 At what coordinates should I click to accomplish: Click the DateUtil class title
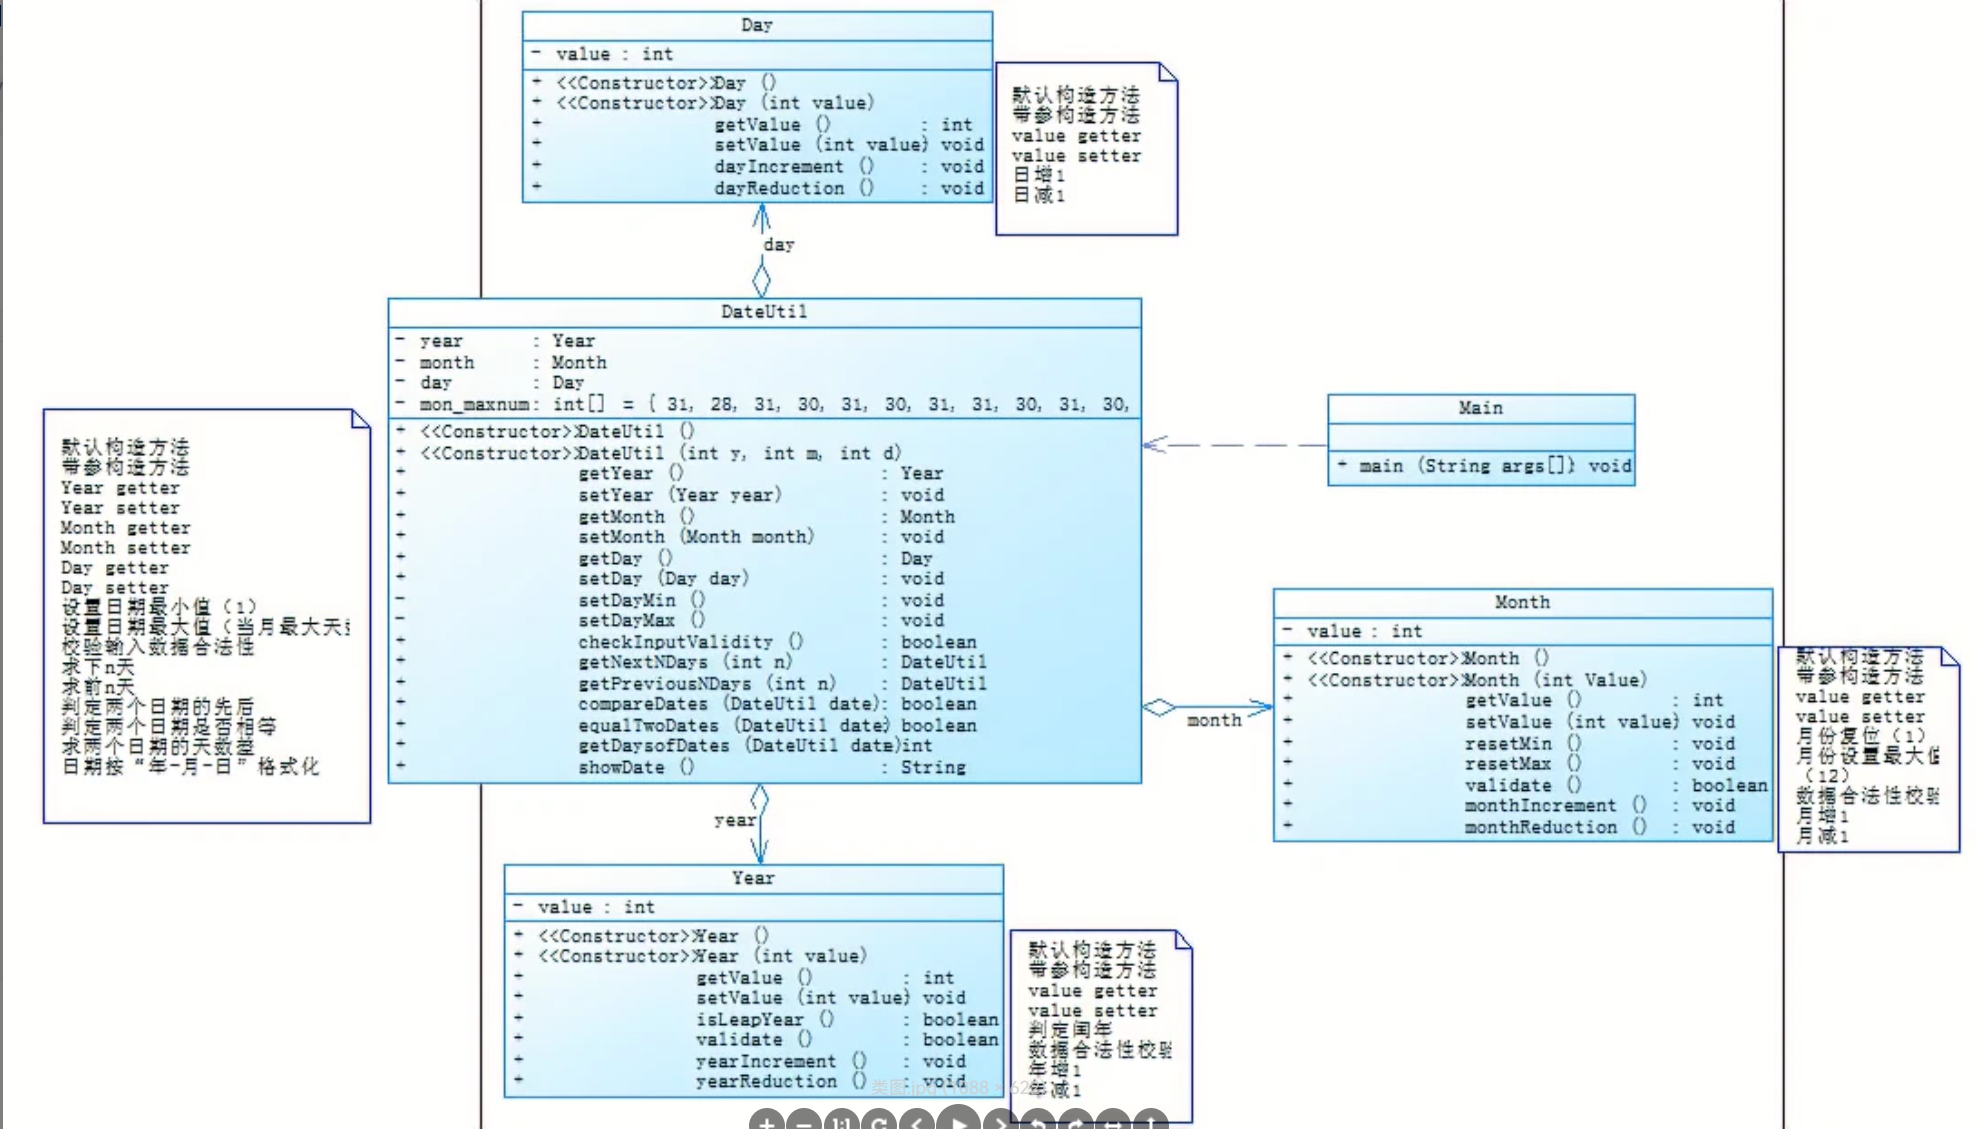[764, 312]
